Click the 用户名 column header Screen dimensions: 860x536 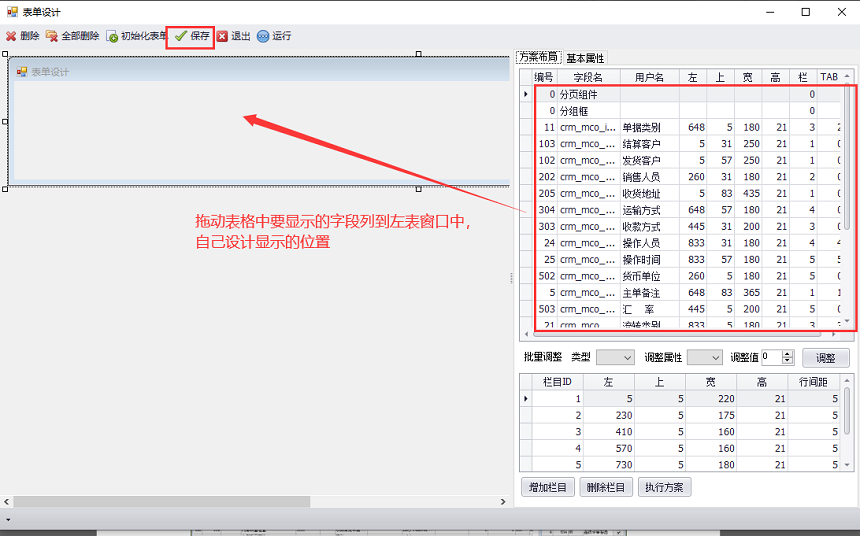tap(649, 77)
